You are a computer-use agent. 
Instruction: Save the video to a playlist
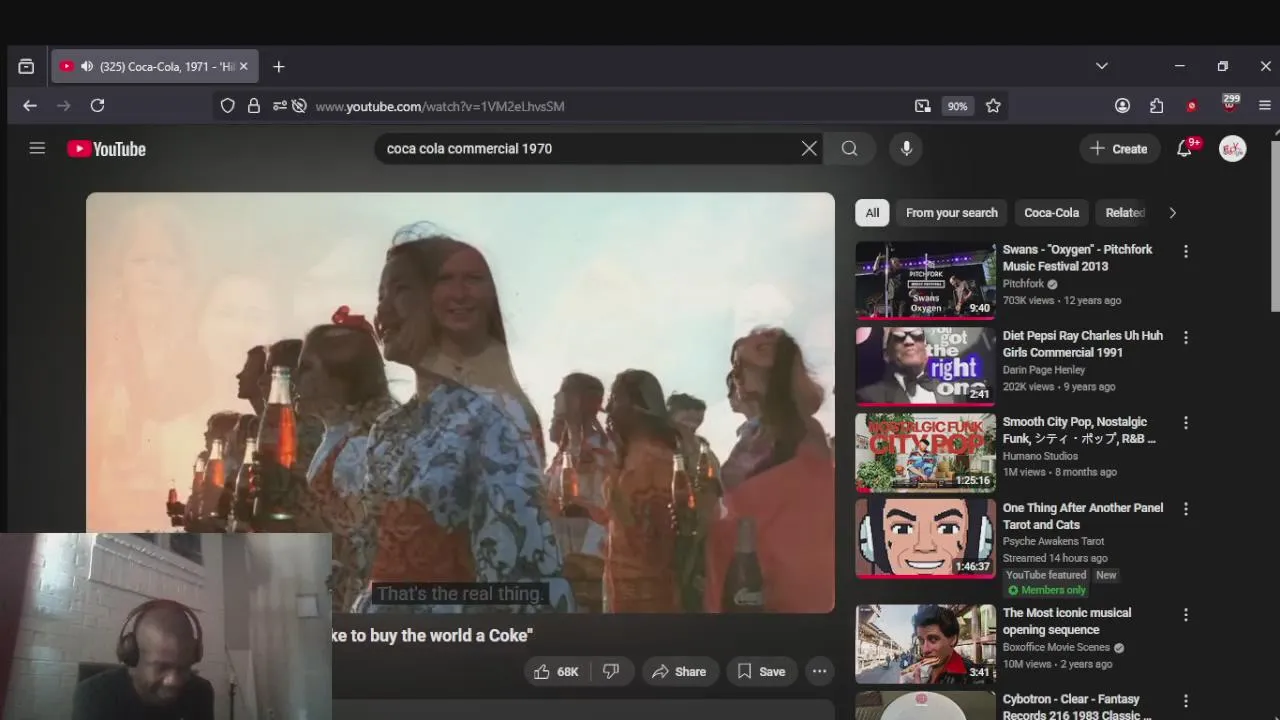tap(761, 671)
